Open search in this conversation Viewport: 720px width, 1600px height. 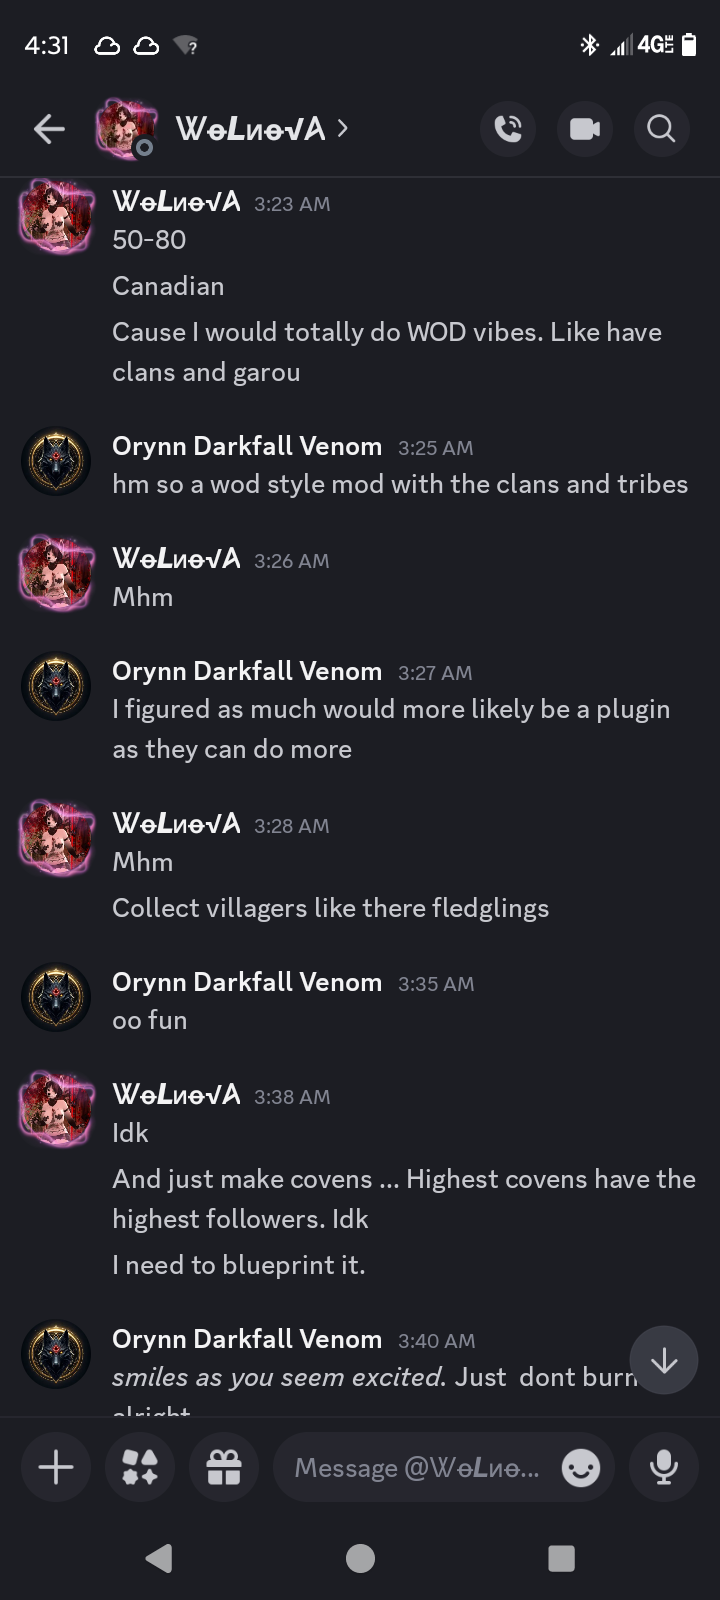661,129
